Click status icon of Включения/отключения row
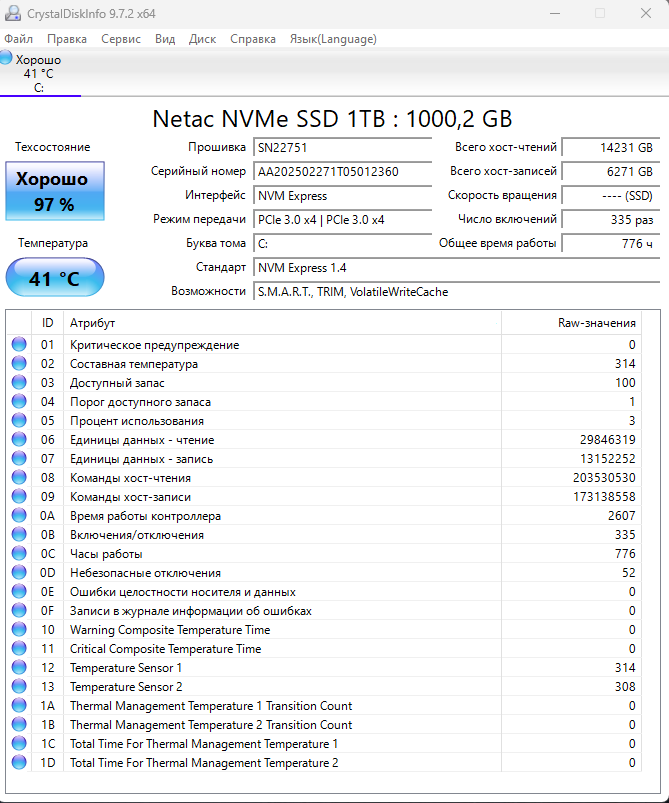669x803 pixels. (19, 534)
